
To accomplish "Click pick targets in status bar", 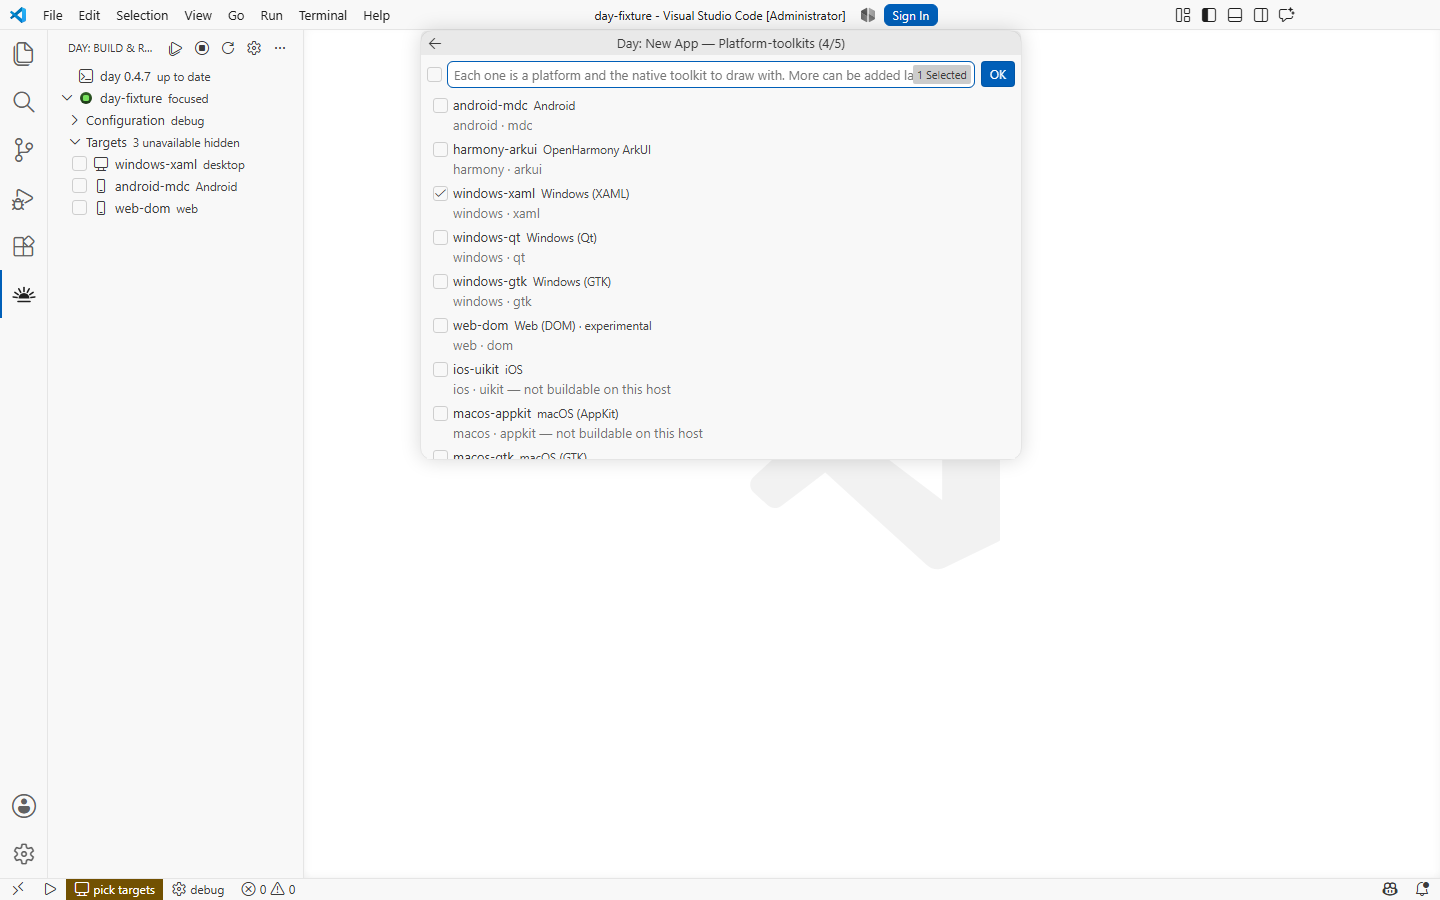I will tap(114, 889).
